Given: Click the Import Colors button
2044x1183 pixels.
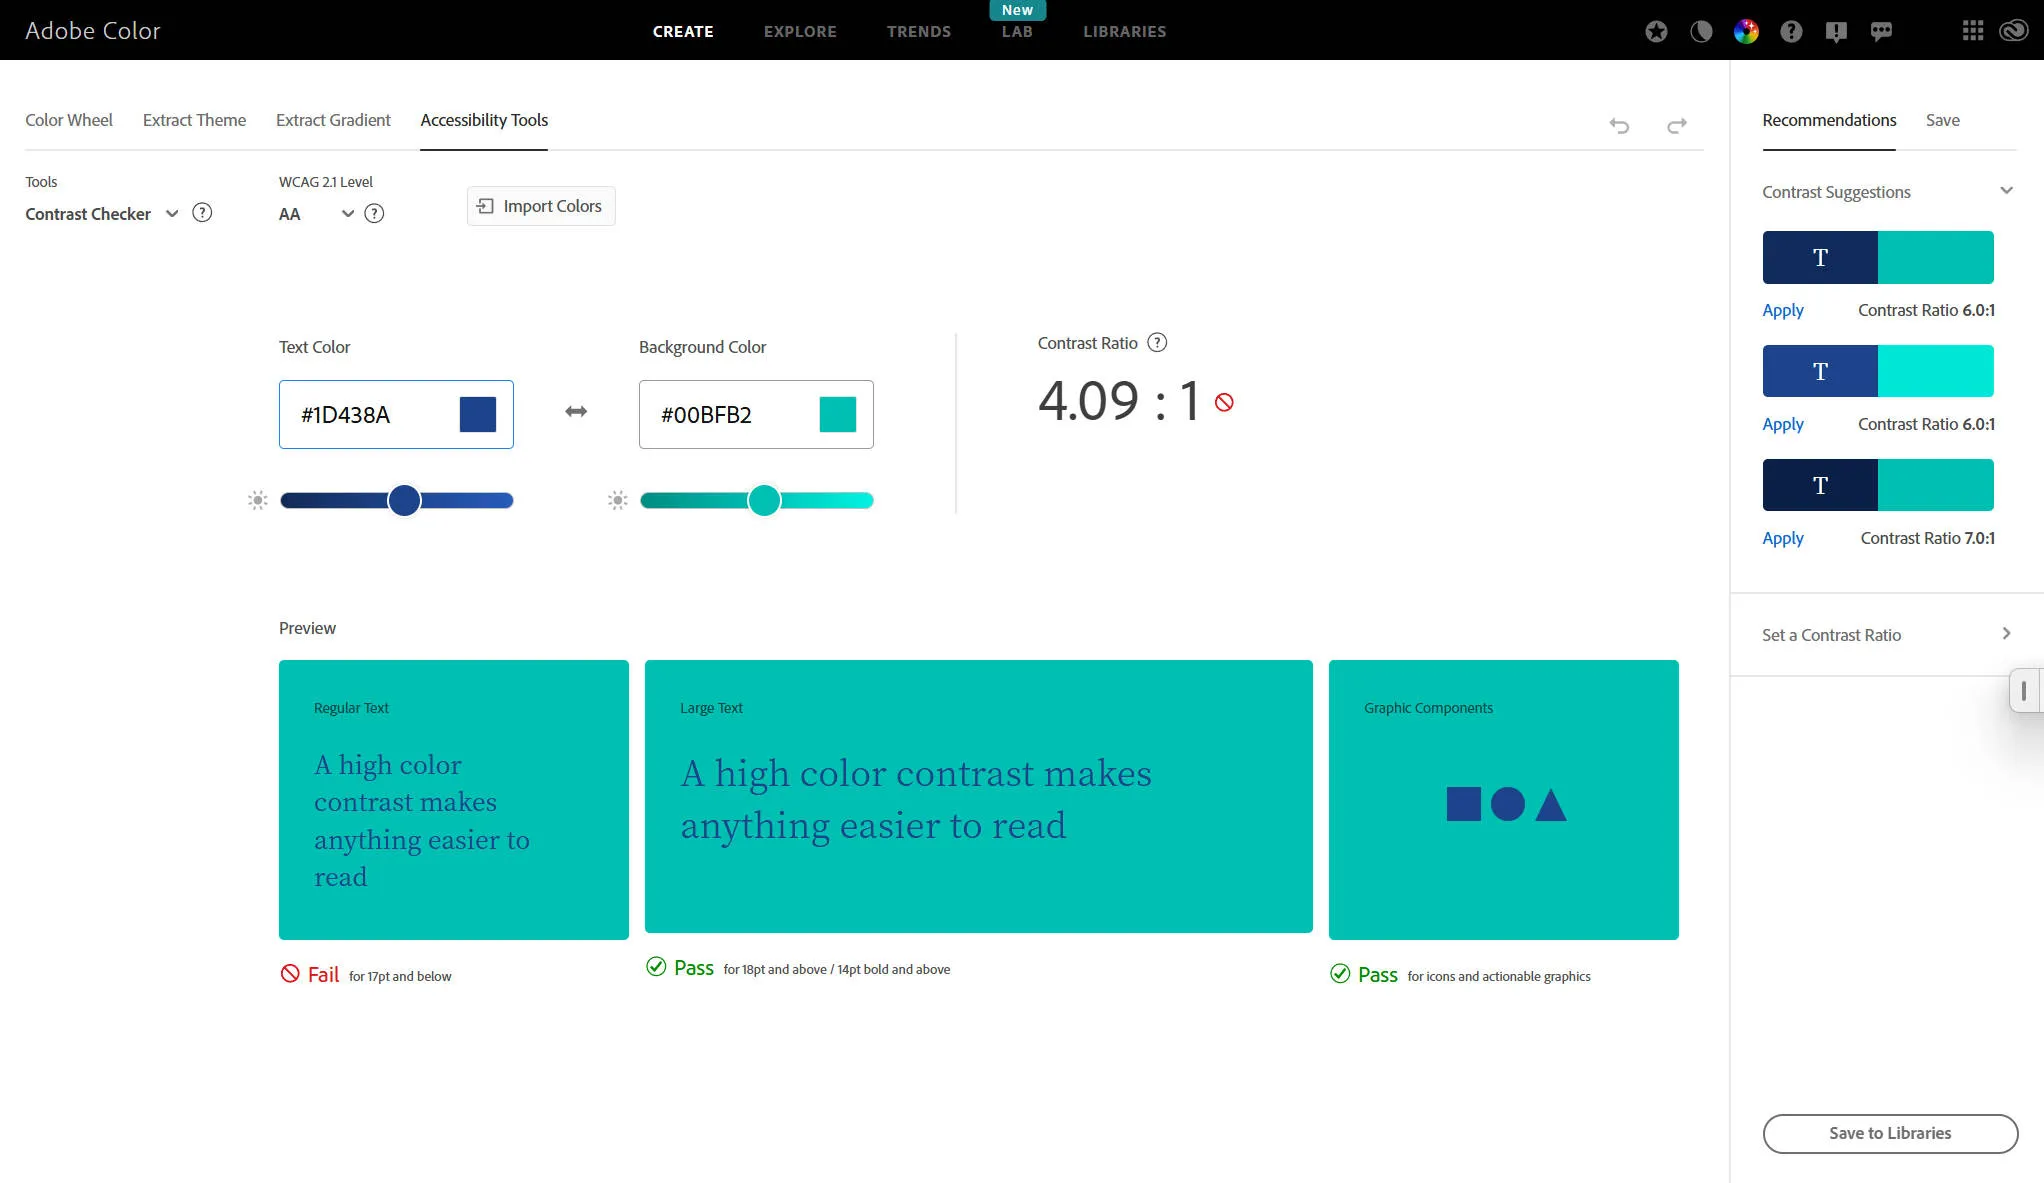Looking at the screenshot, I should [541, 206].
